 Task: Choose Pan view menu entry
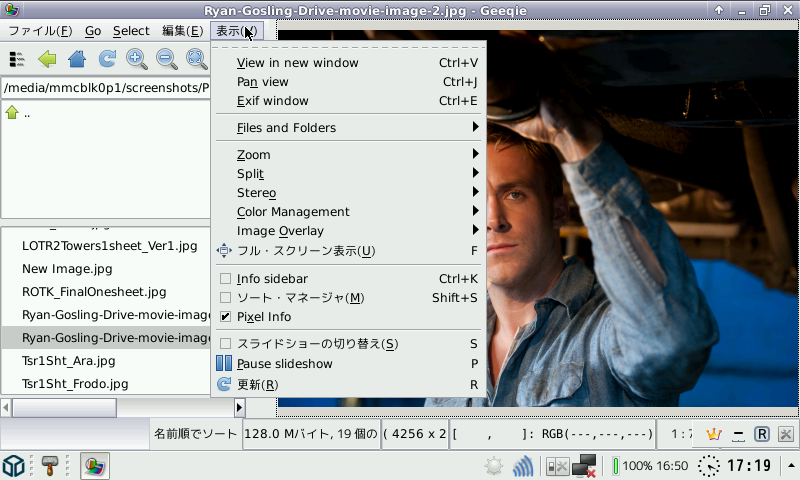tap(348, 82)
